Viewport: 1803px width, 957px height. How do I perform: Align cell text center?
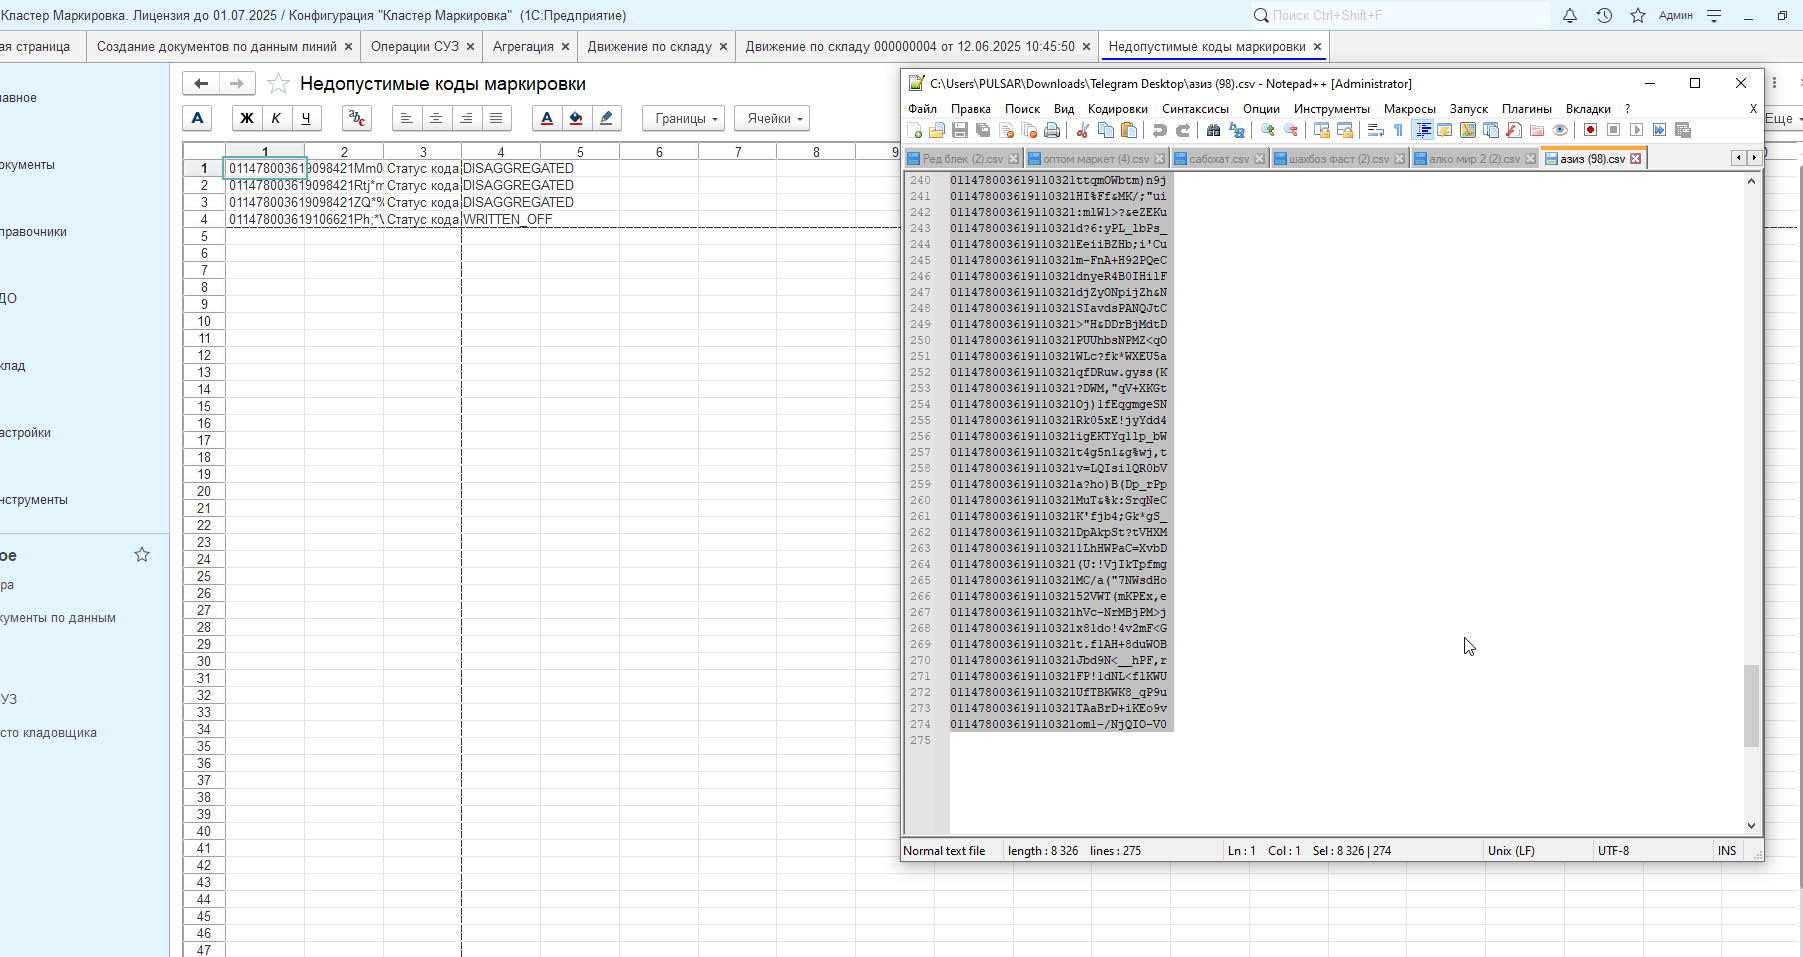(436, 118)
